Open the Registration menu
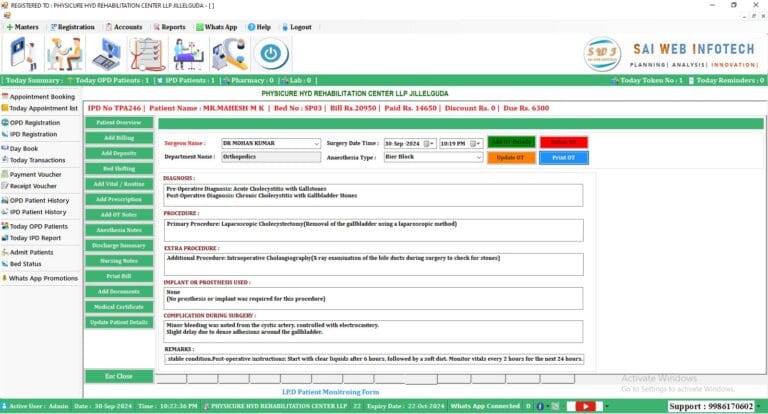Viewport: 768px width, 414px height. (x=72, y=27)
